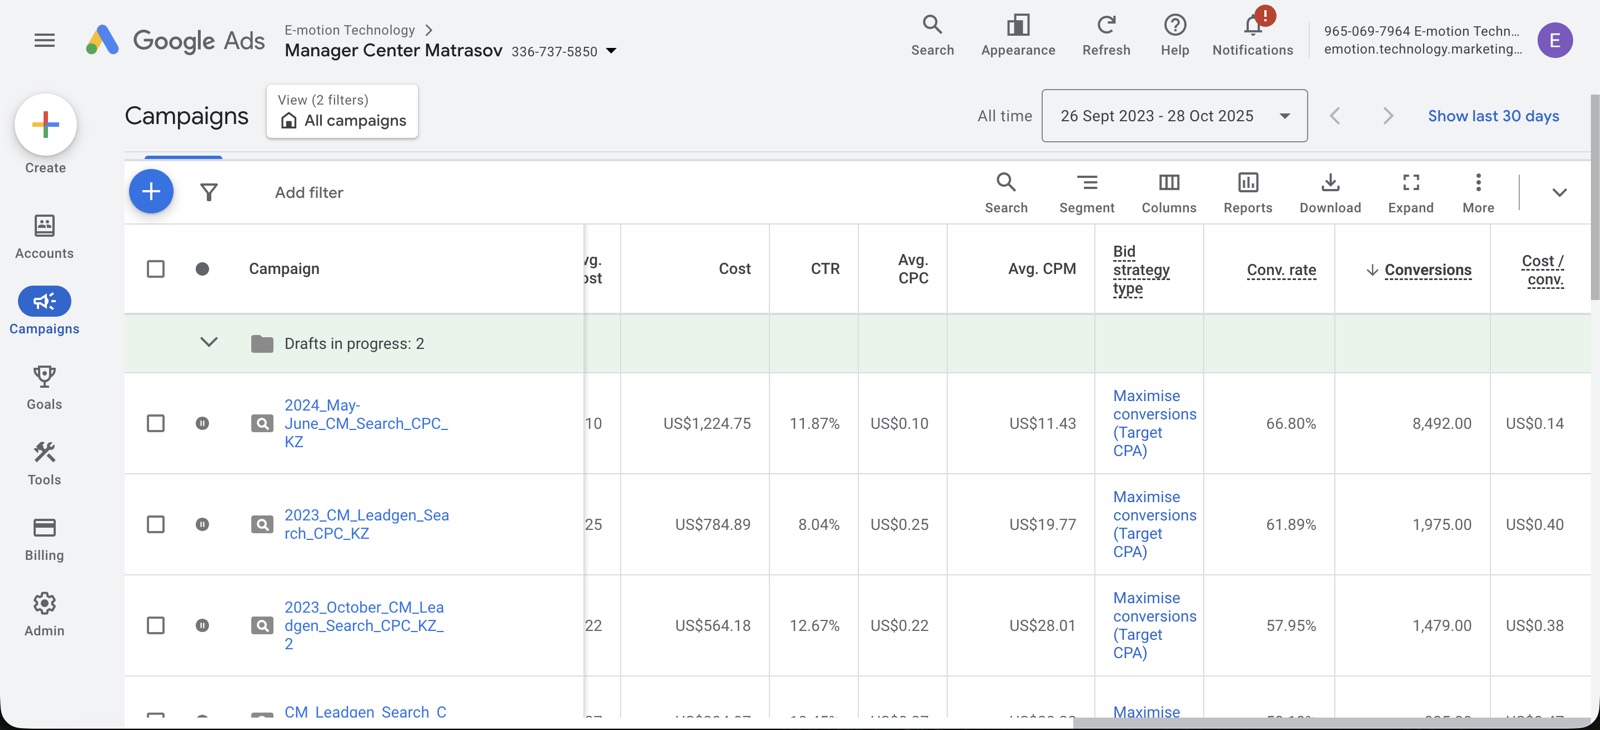The width and height of the screenshot is (1600, 730).
Task: Click the E-motion Technology breadcrumb
Action: (350, 30)
